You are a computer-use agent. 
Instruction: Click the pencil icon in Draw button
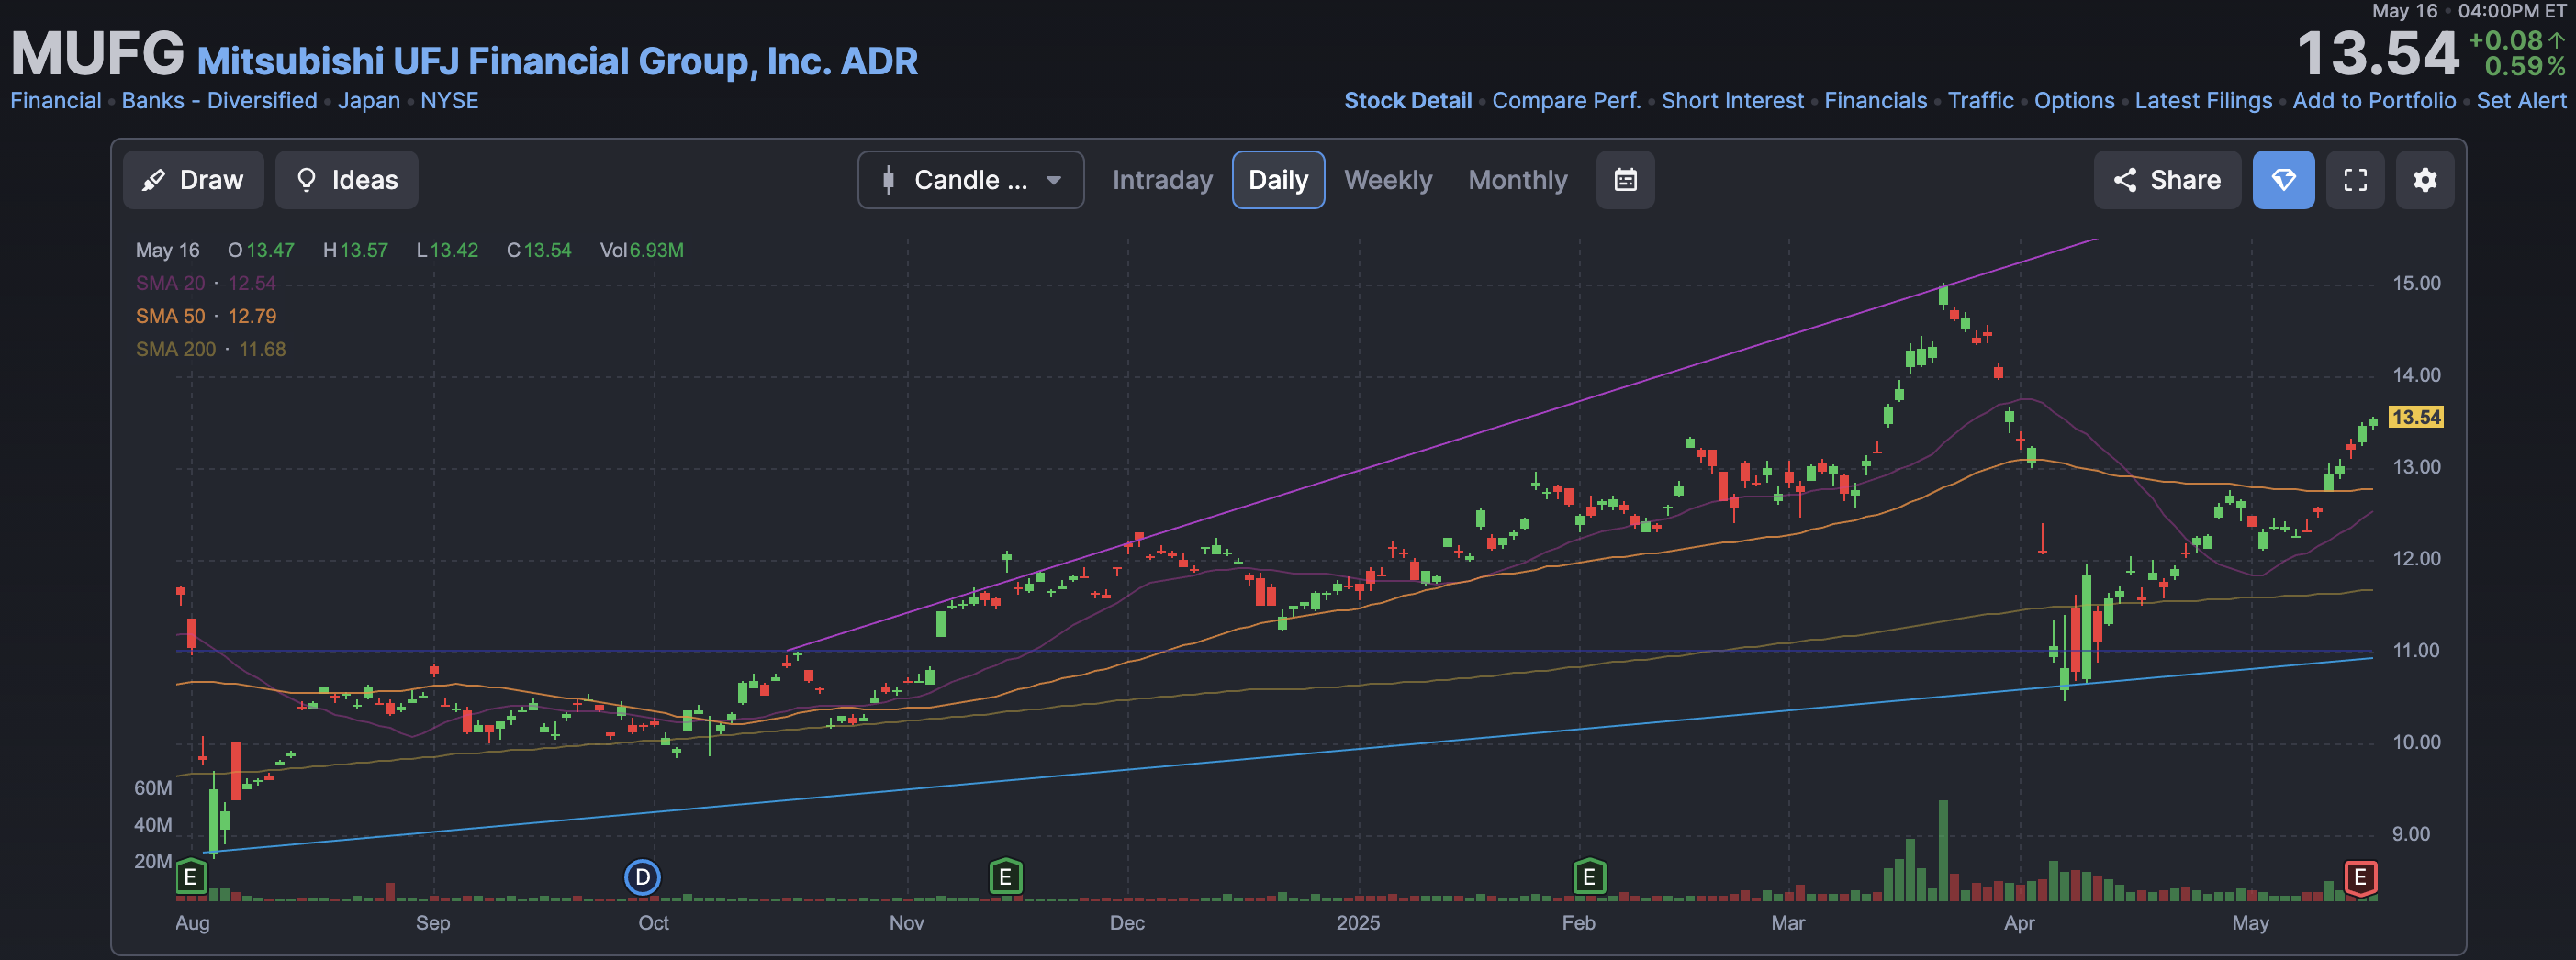[154, 180]
